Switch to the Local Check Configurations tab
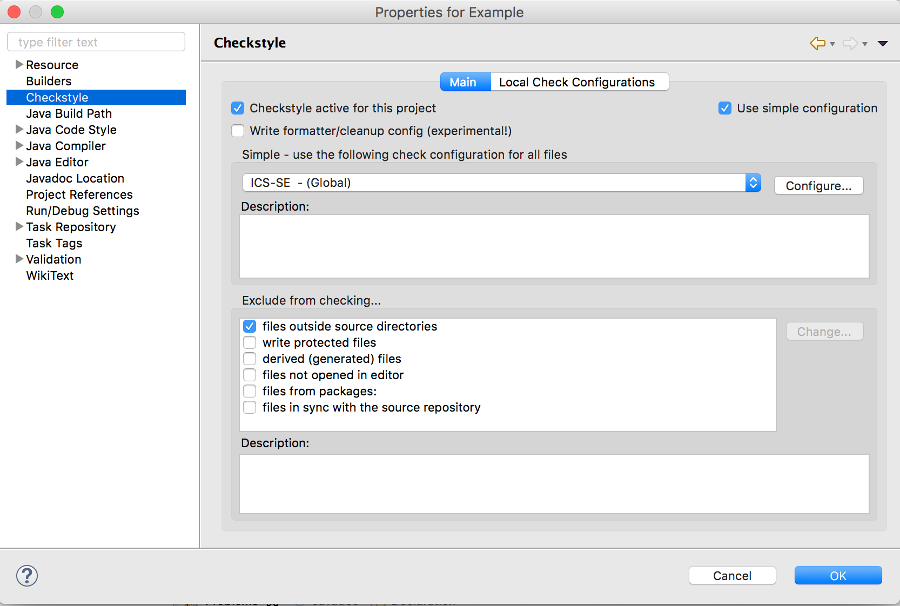 tap(579, 81)
